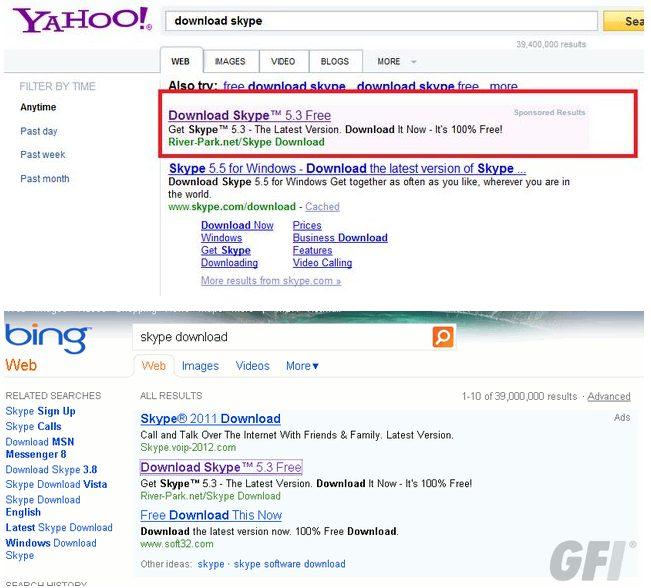Click the 'Features' sitelink

[312, 250]
